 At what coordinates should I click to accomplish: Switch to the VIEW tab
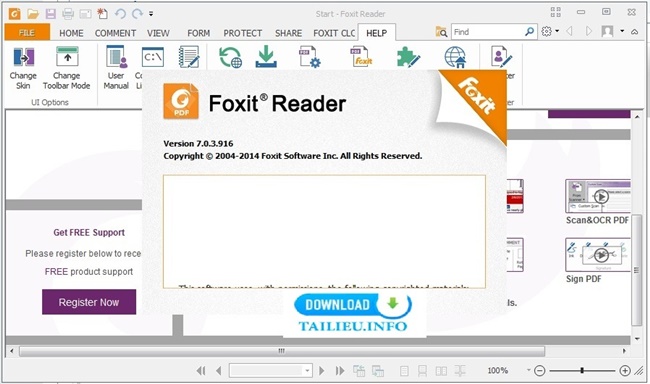tap(158, 33)
